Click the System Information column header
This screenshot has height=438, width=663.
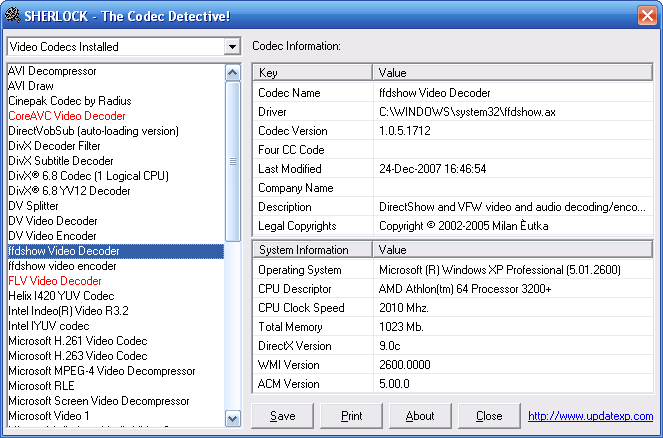click(x=312, y=250)
